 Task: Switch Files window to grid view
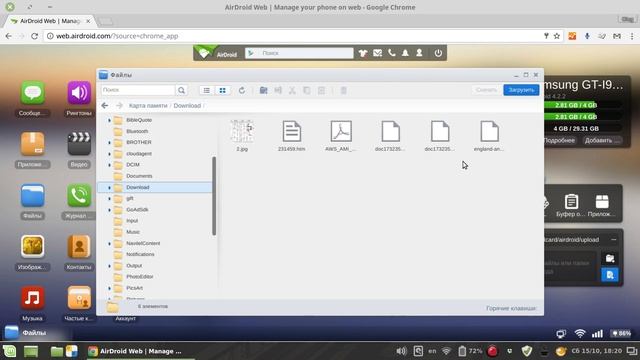click(222, 90)
